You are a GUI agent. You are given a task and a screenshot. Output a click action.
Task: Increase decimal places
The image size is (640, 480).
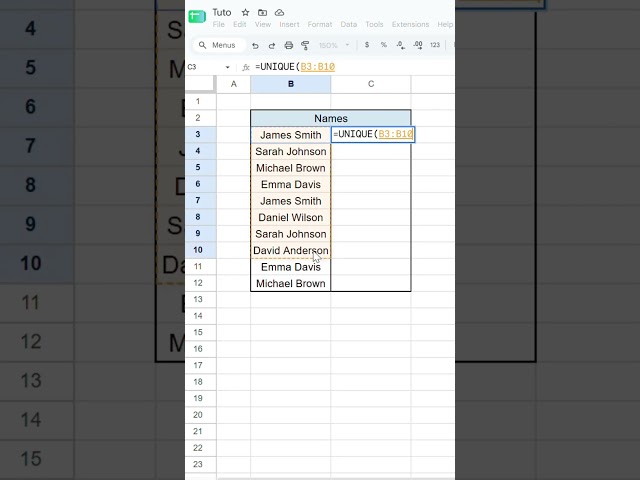[x=418, y=45]
